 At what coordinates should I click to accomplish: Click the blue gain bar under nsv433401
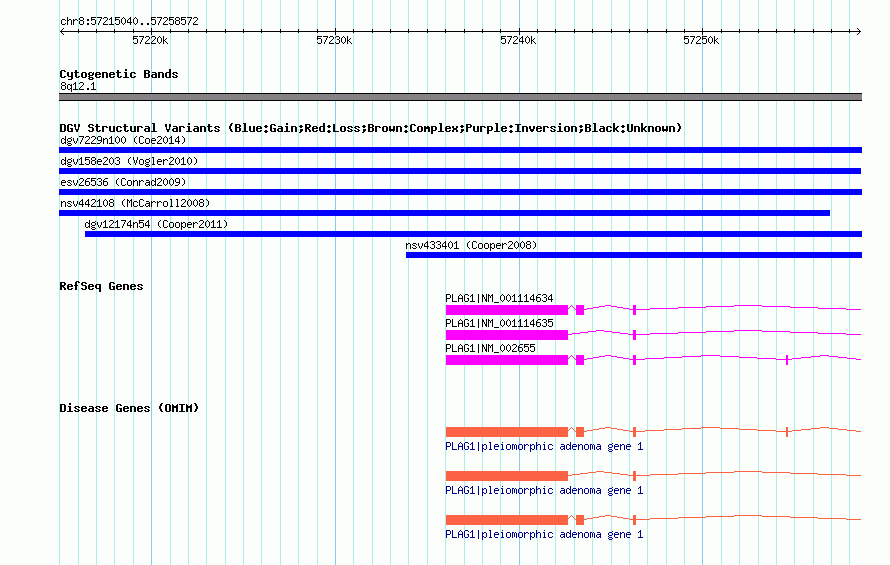[634, 255]
